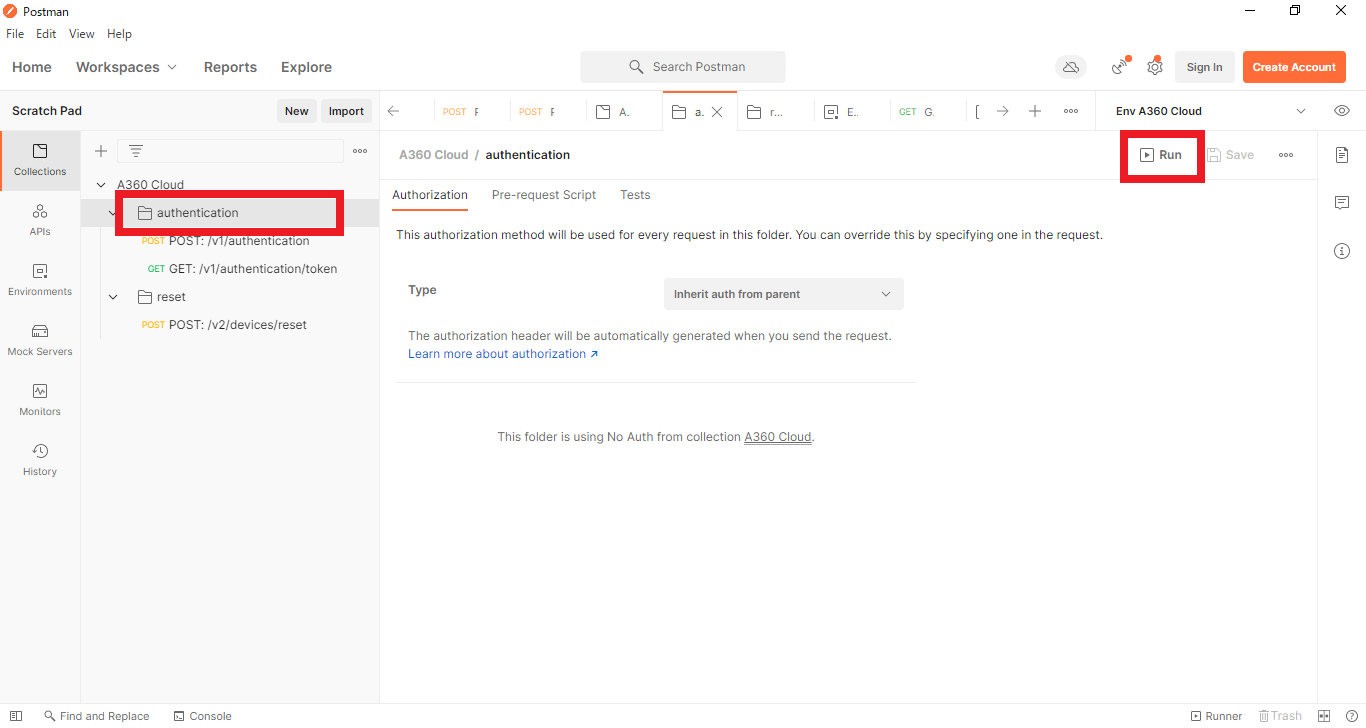Click the forward arrow in tab bar
The image size is (1366, 728).
[x=1002, y=111]
